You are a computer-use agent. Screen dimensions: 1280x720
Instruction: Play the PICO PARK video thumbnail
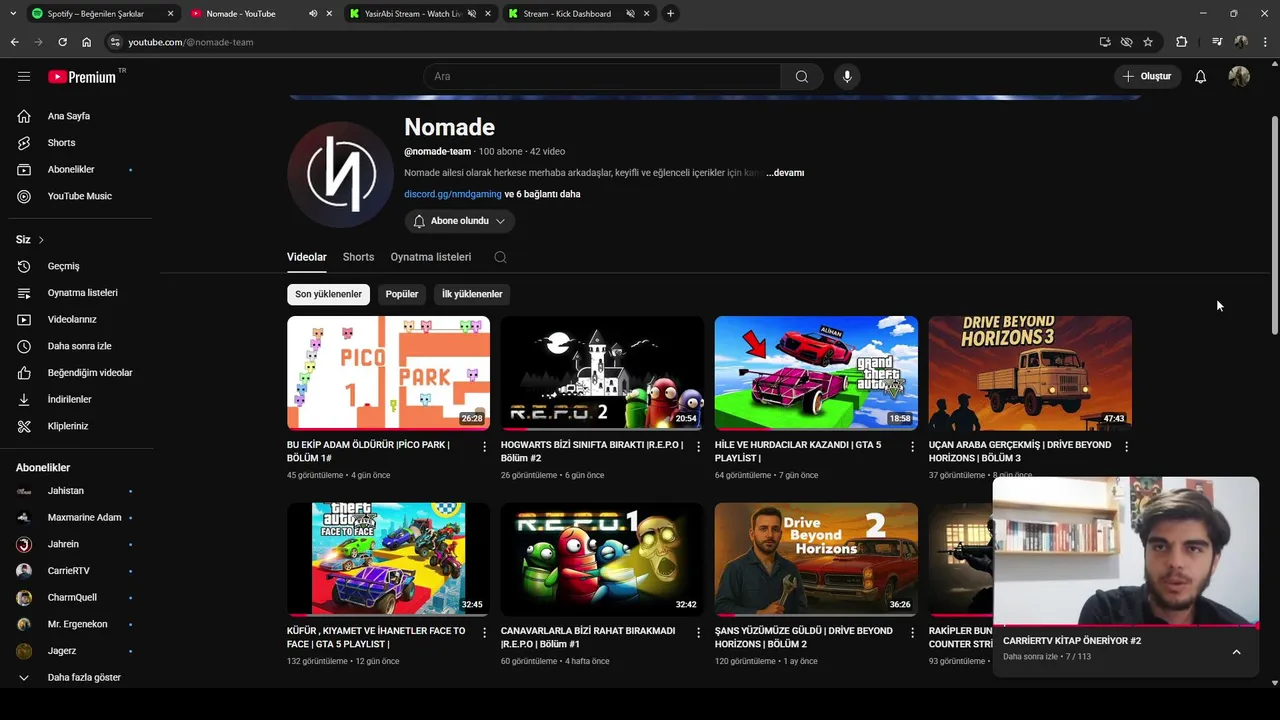point(388,373)
